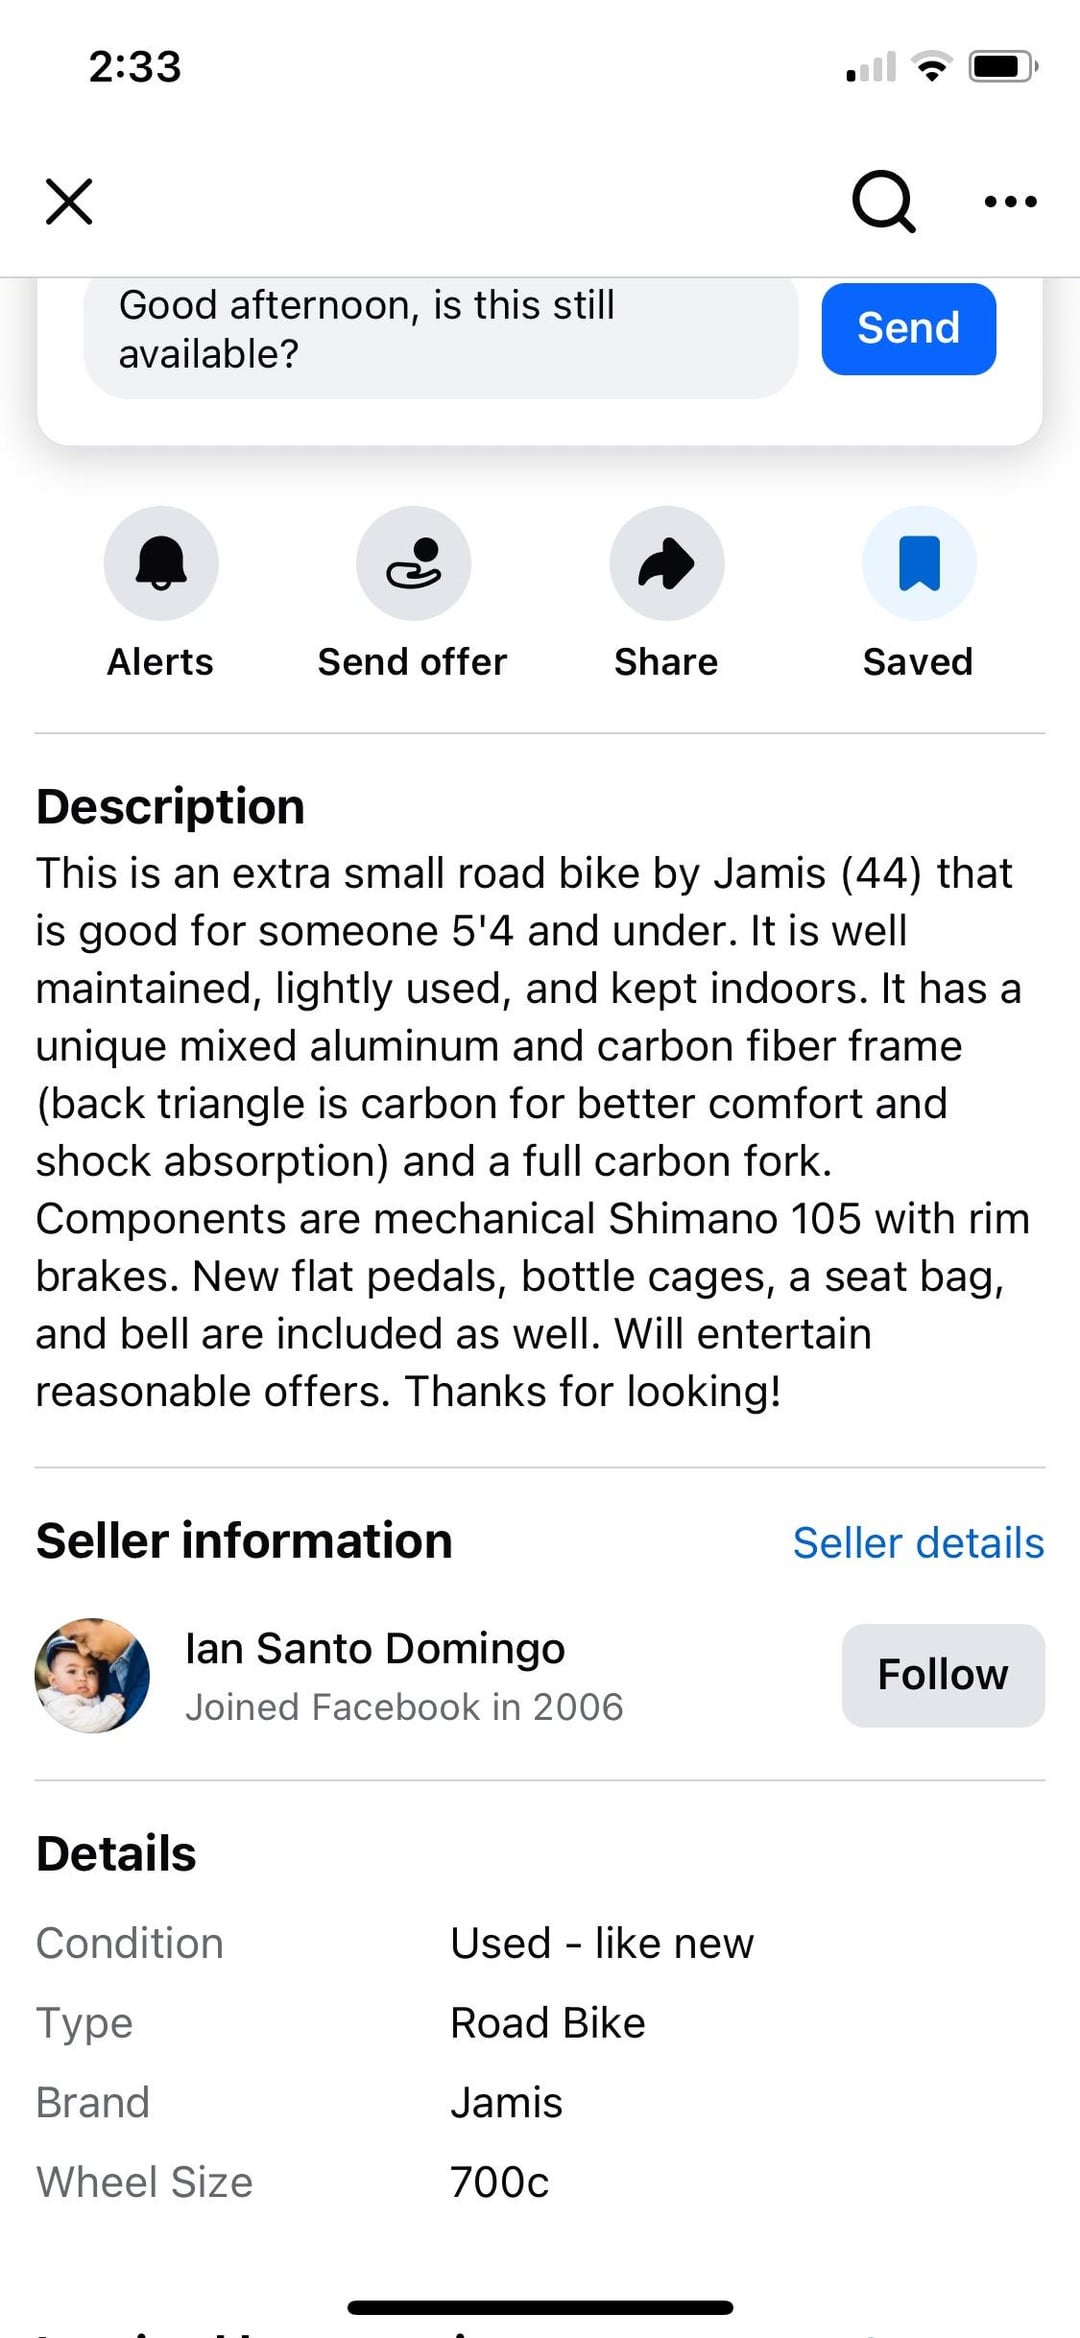Screen dimensions: 1080x2338
Task: Tap the Share arrow icon
Action: pos(666,563)
